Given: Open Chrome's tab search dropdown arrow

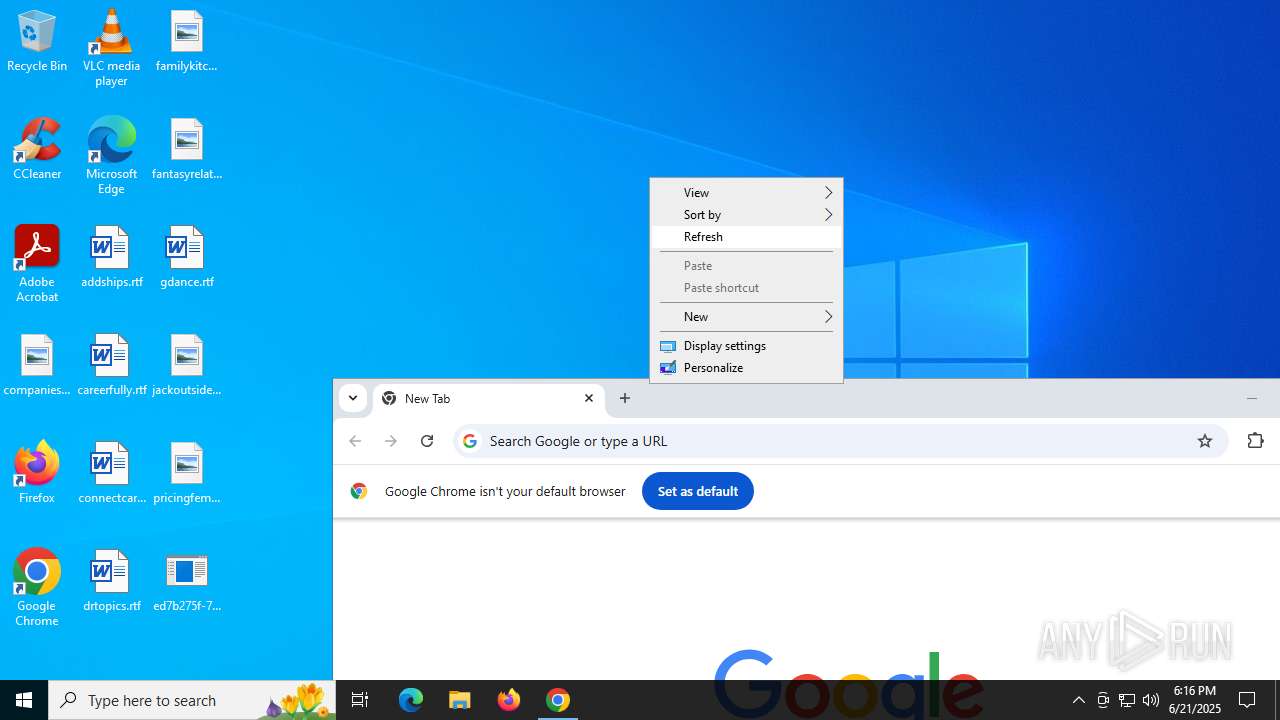Looking at the screenshot, I should click(353, 398).
